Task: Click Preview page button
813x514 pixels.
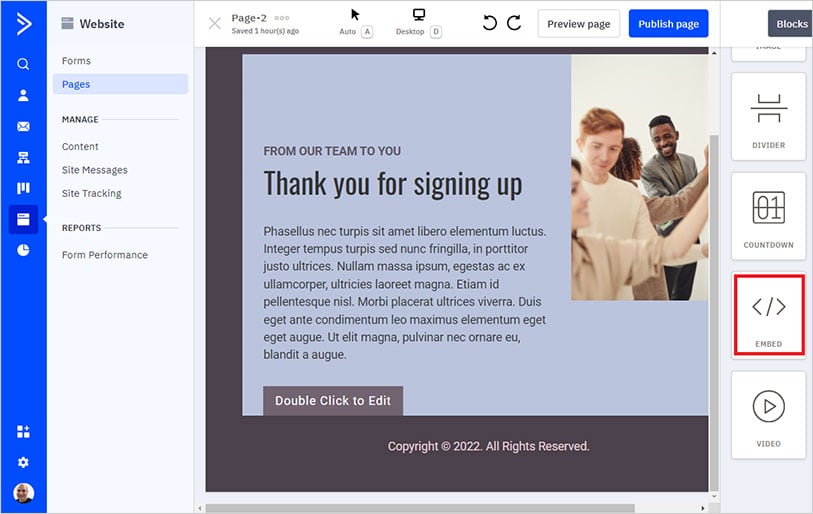Action: pos(579,24)
